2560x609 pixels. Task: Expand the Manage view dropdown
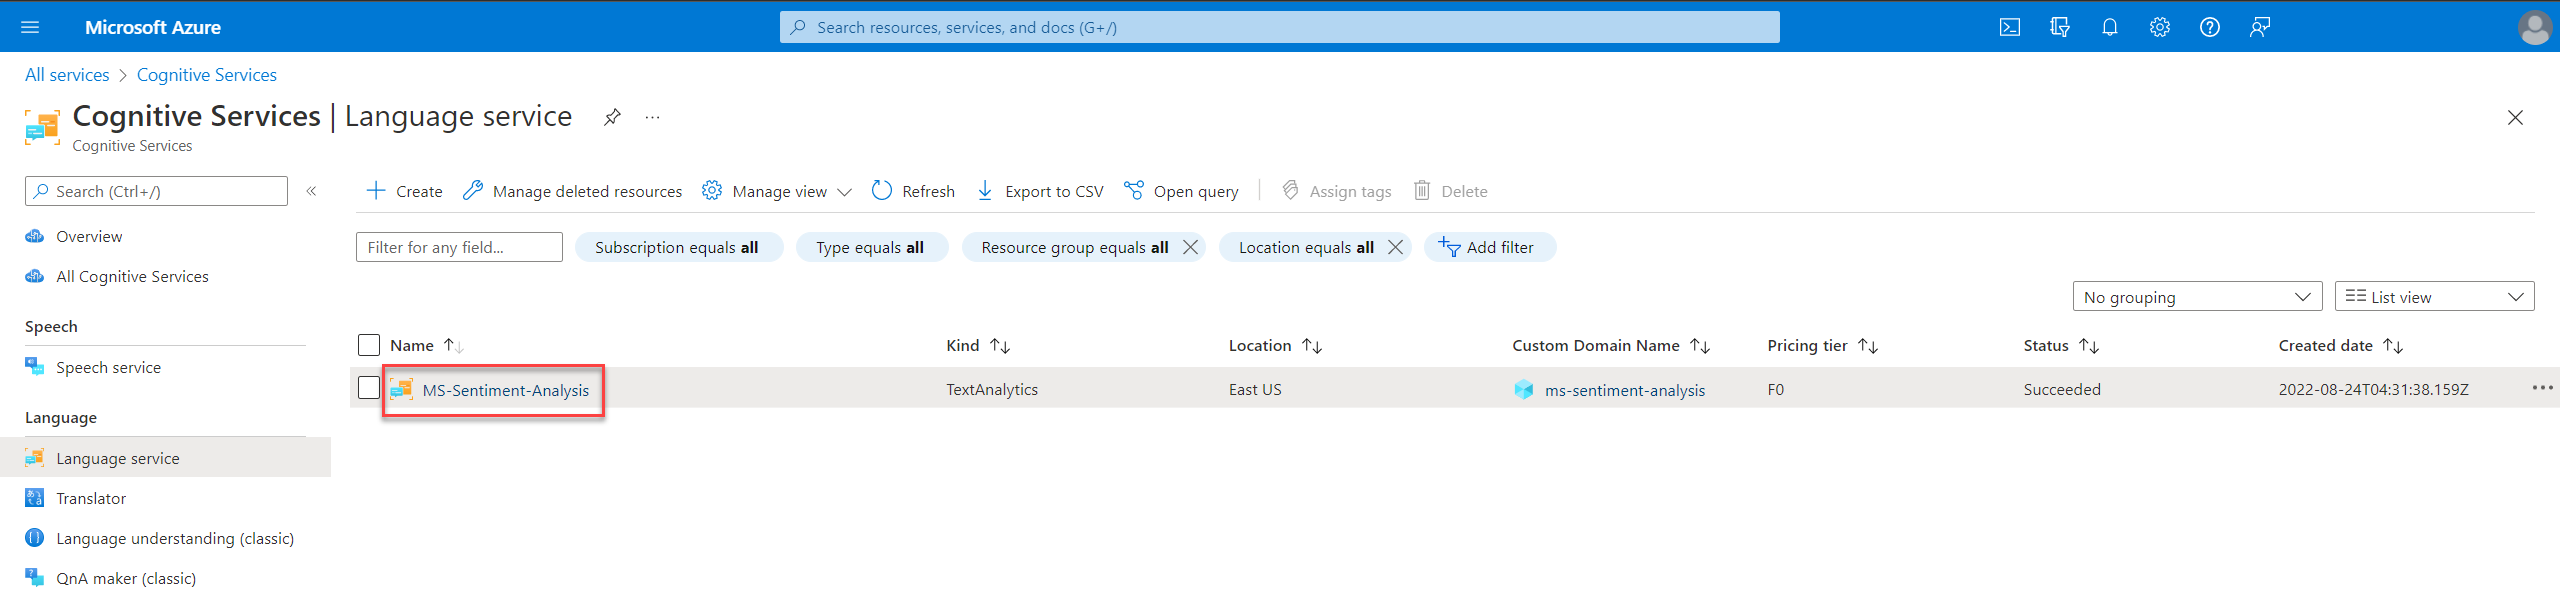click(x=777, y=191)
